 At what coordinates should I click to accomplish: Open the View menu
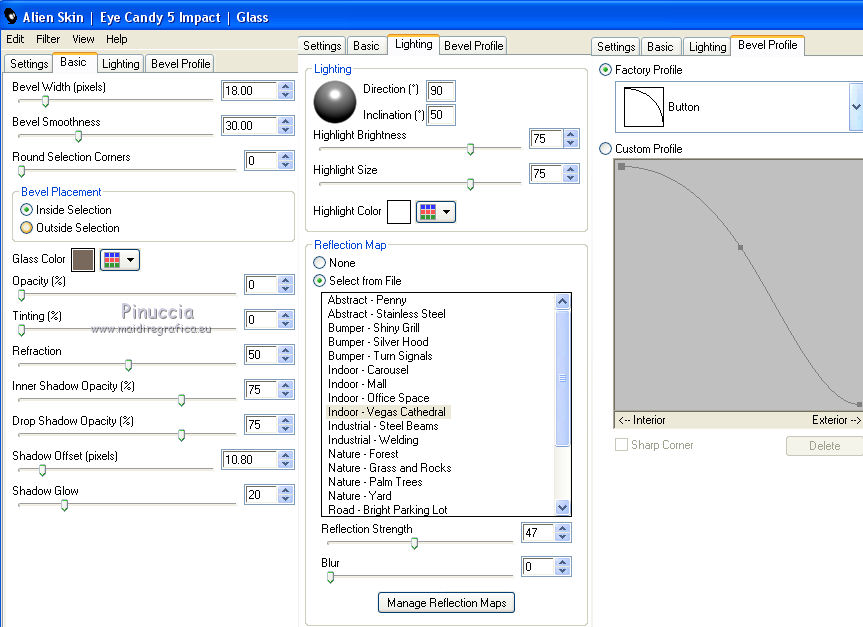point(83,39)
